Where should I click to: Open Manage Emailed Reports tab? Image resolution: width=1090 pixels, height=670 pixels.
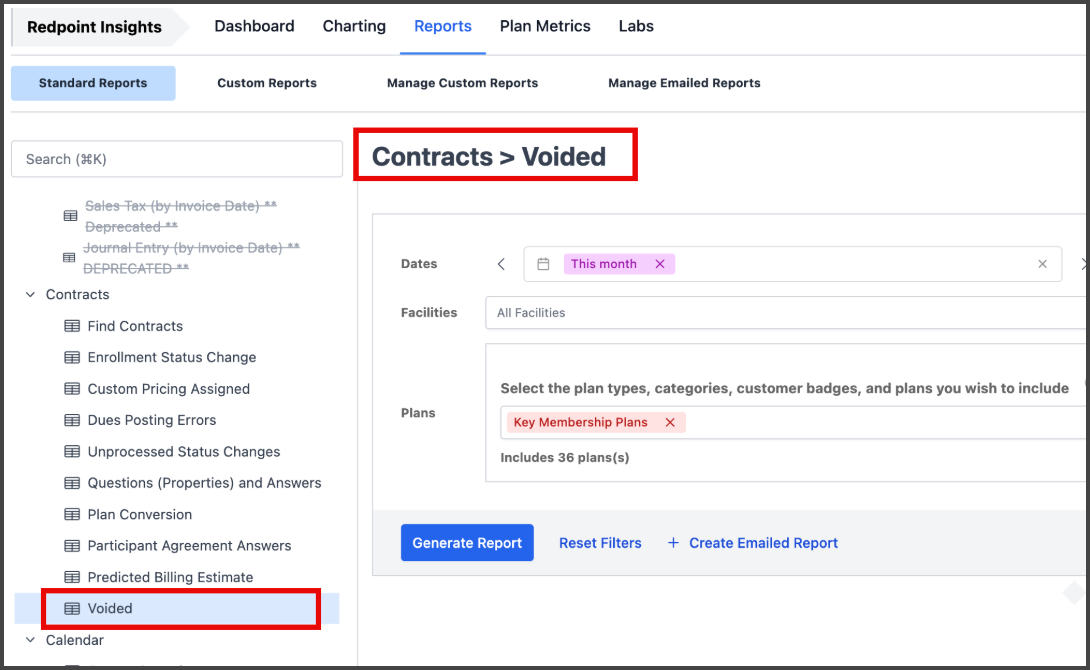[684, 83]
